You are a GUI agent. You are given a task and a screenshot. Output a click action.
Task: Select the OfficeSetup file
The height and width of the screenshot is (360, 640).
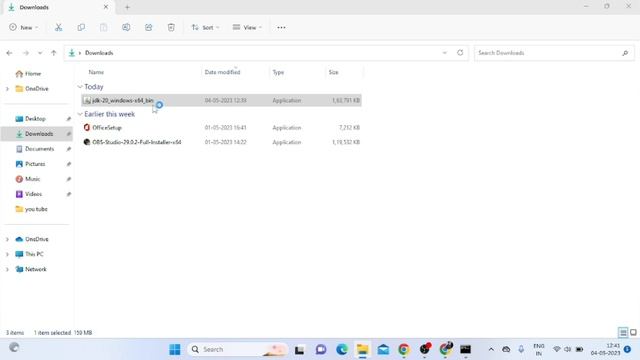pos(221,128)
